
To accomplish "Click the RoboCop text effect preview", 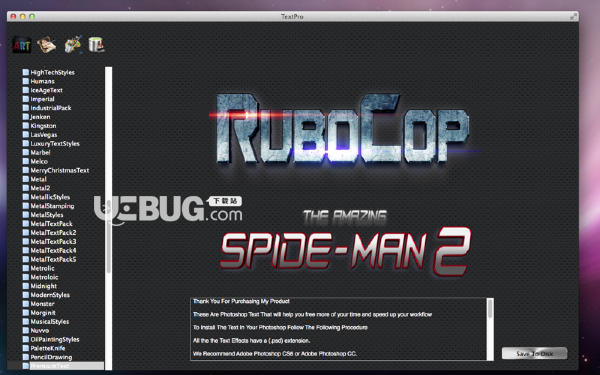I will 343,129.
